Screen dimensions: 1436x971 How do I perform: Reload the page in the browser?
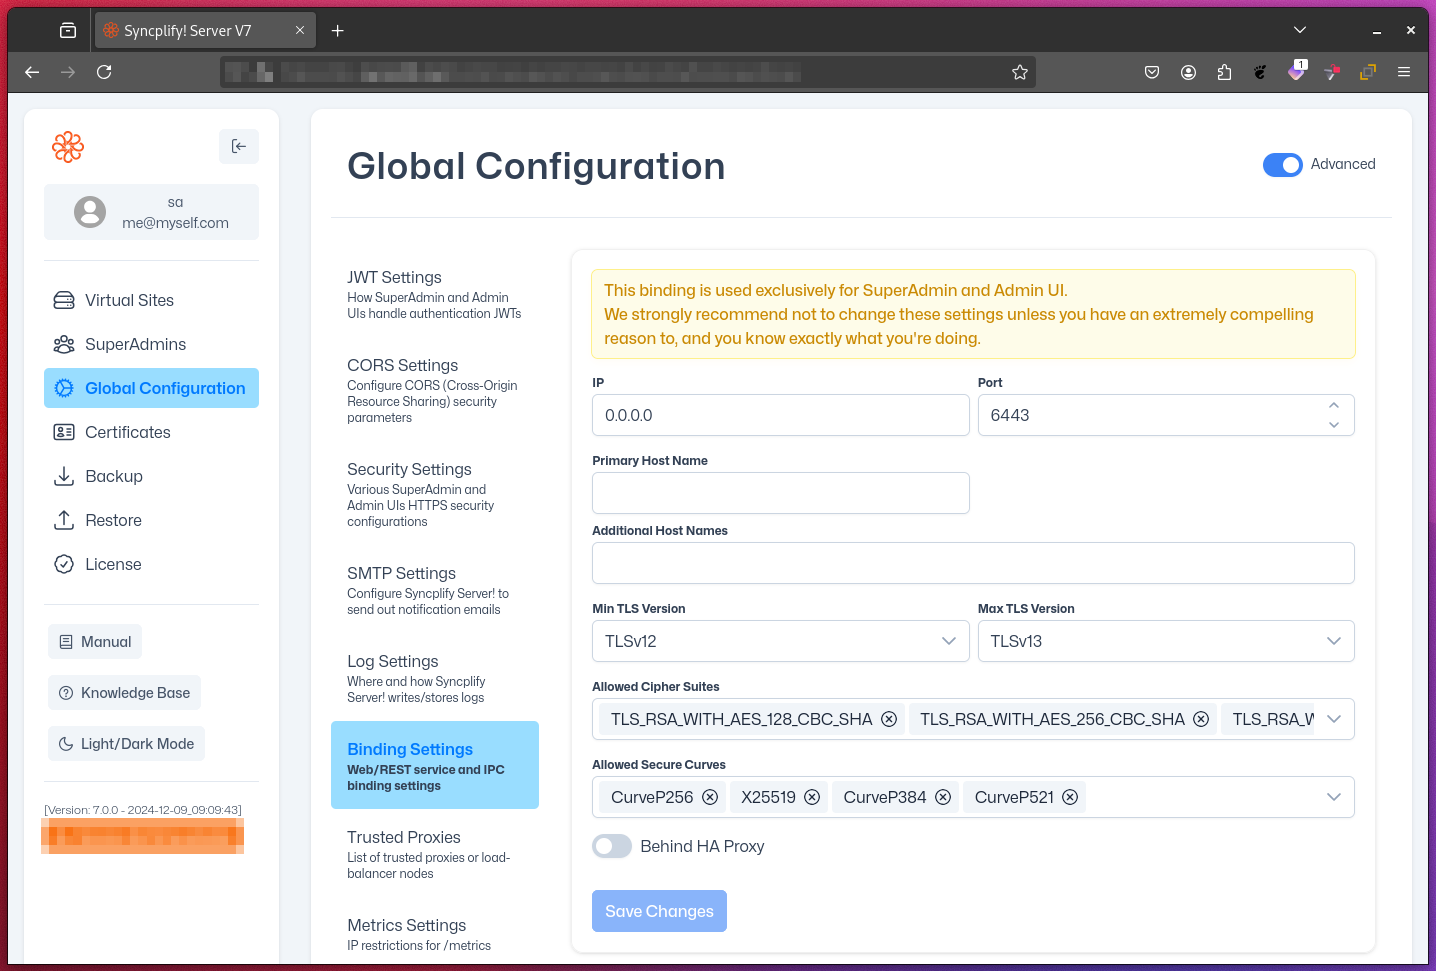pos(104,72)
